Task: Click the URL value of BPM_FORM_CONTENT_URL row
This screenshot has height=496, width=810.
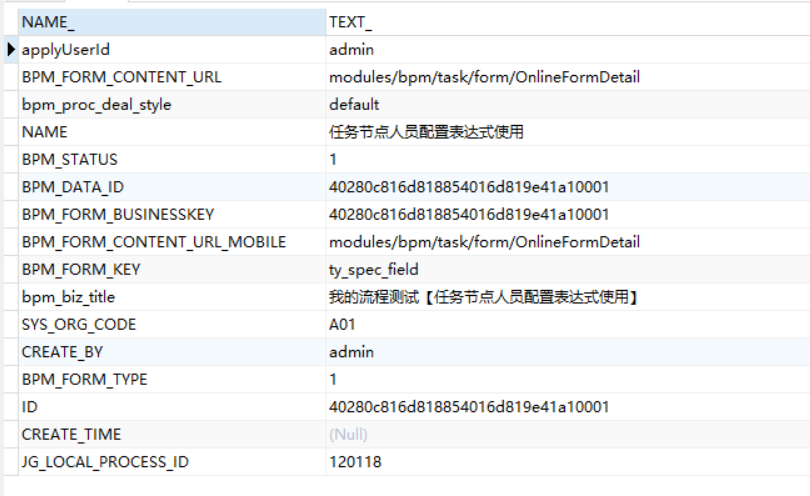Action: point(568,77)
